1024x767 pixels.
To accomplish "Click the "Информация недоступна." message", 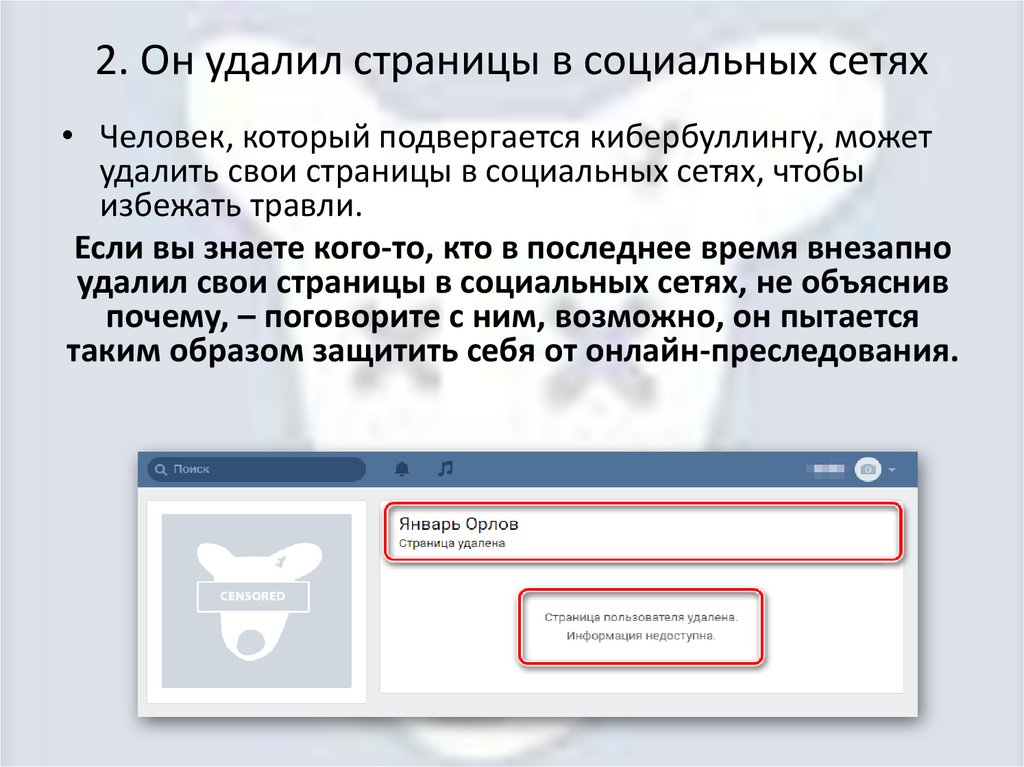I will pyautogui.click(x=641, y=636).
